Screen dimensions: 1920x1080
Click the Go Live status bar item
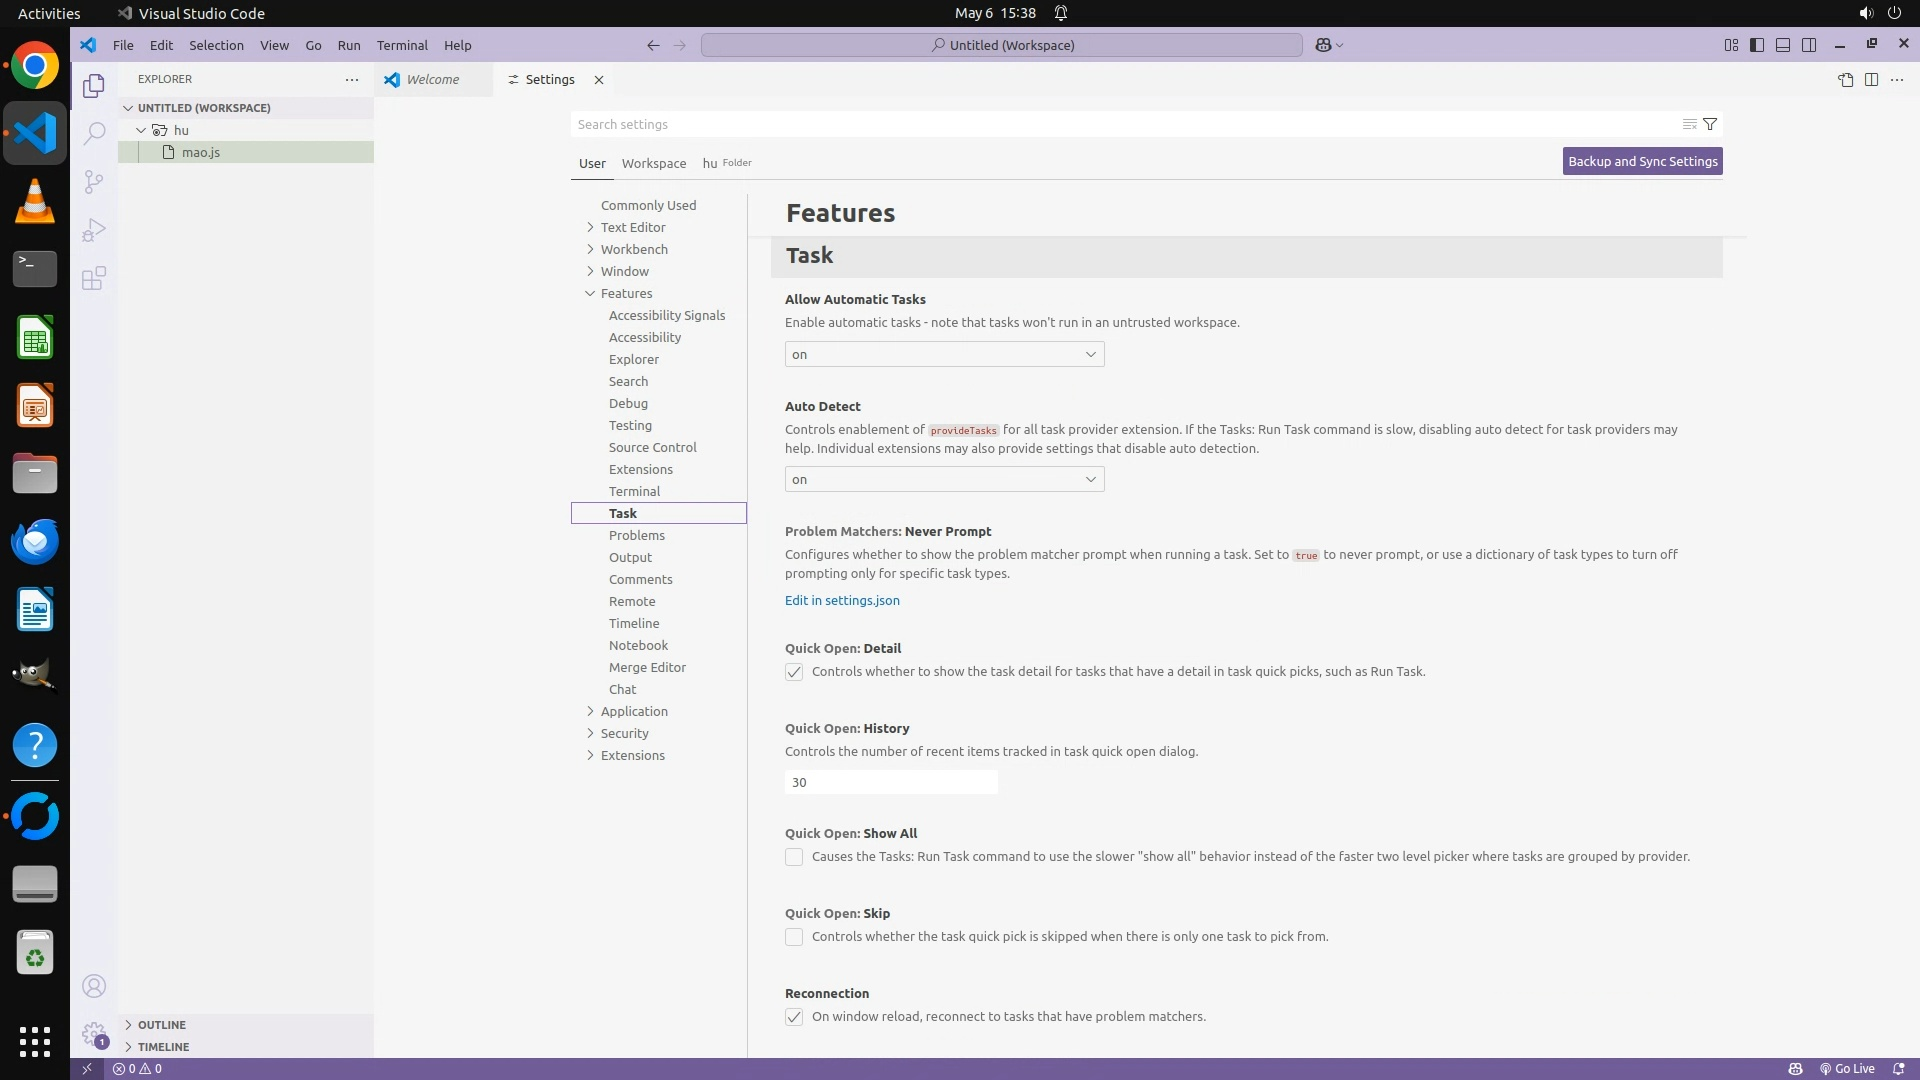click(1846, 1068)
